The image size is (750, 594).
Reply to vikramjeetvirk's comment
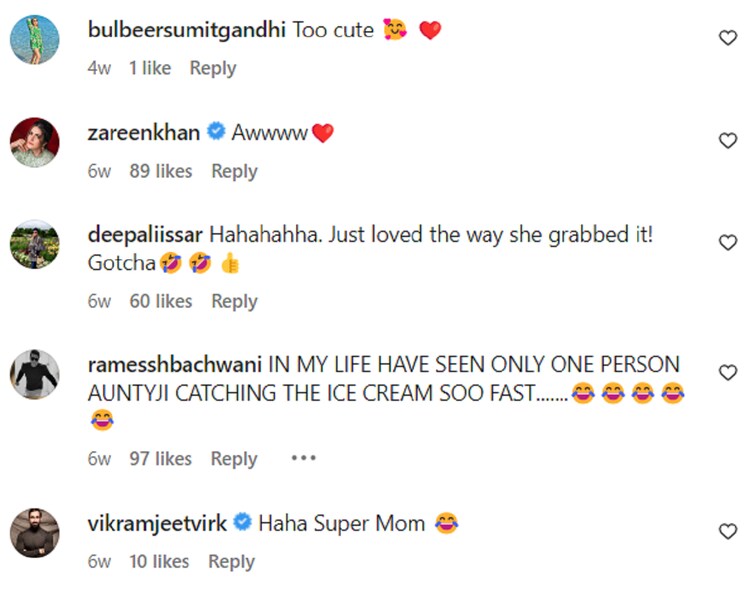(231, 562)
